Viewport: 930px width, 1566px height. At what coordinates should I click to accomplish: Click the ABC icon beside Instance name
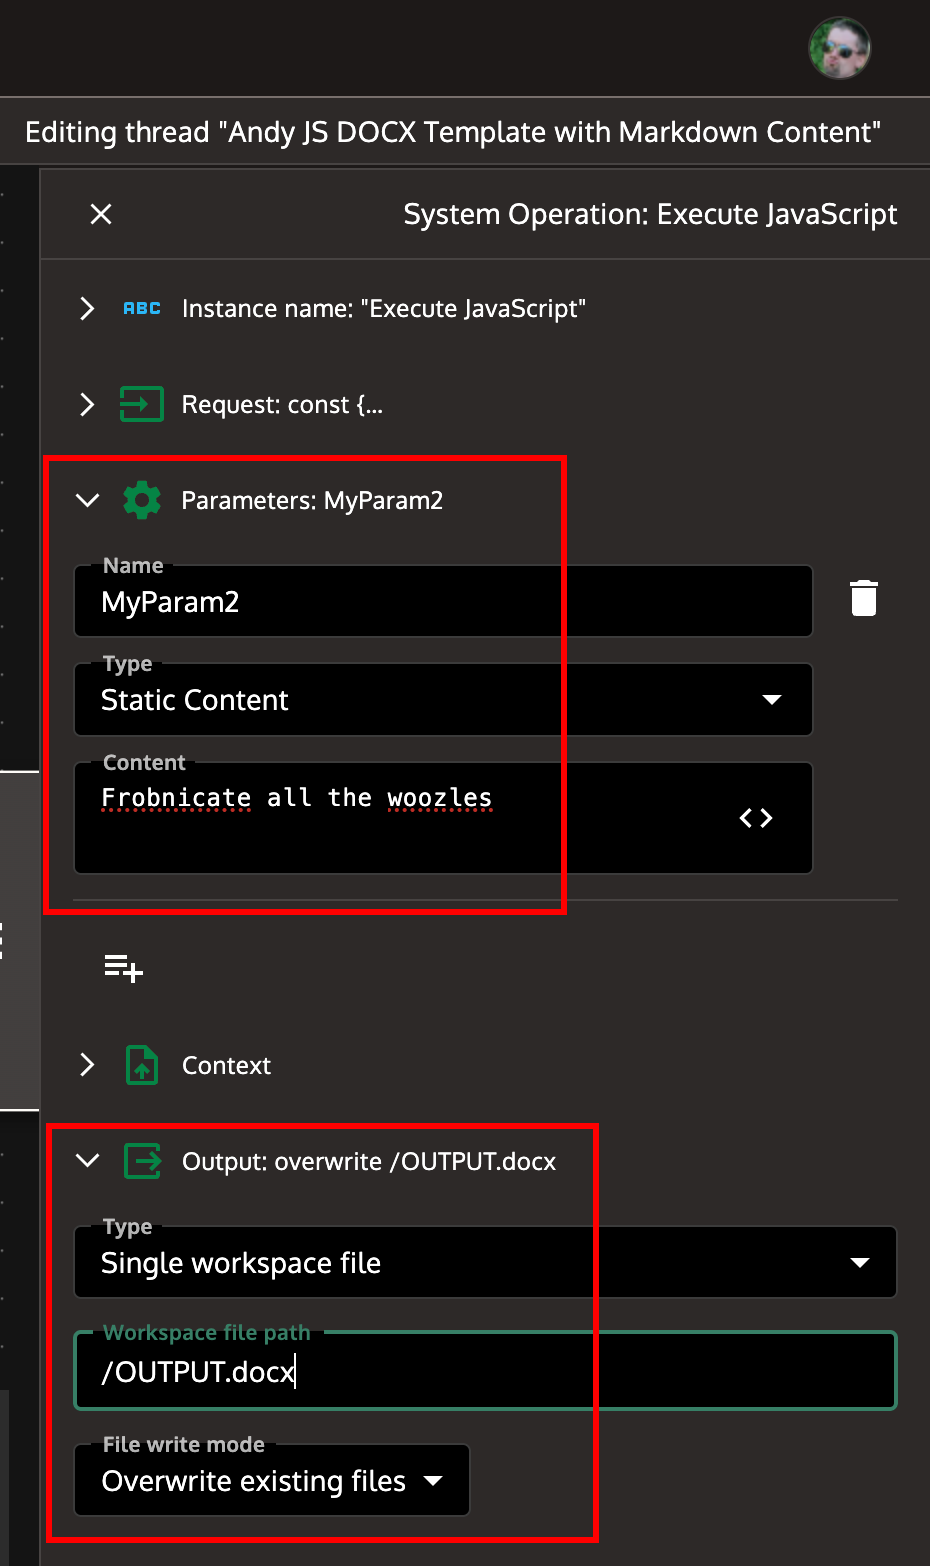click(x=141, y=308)
